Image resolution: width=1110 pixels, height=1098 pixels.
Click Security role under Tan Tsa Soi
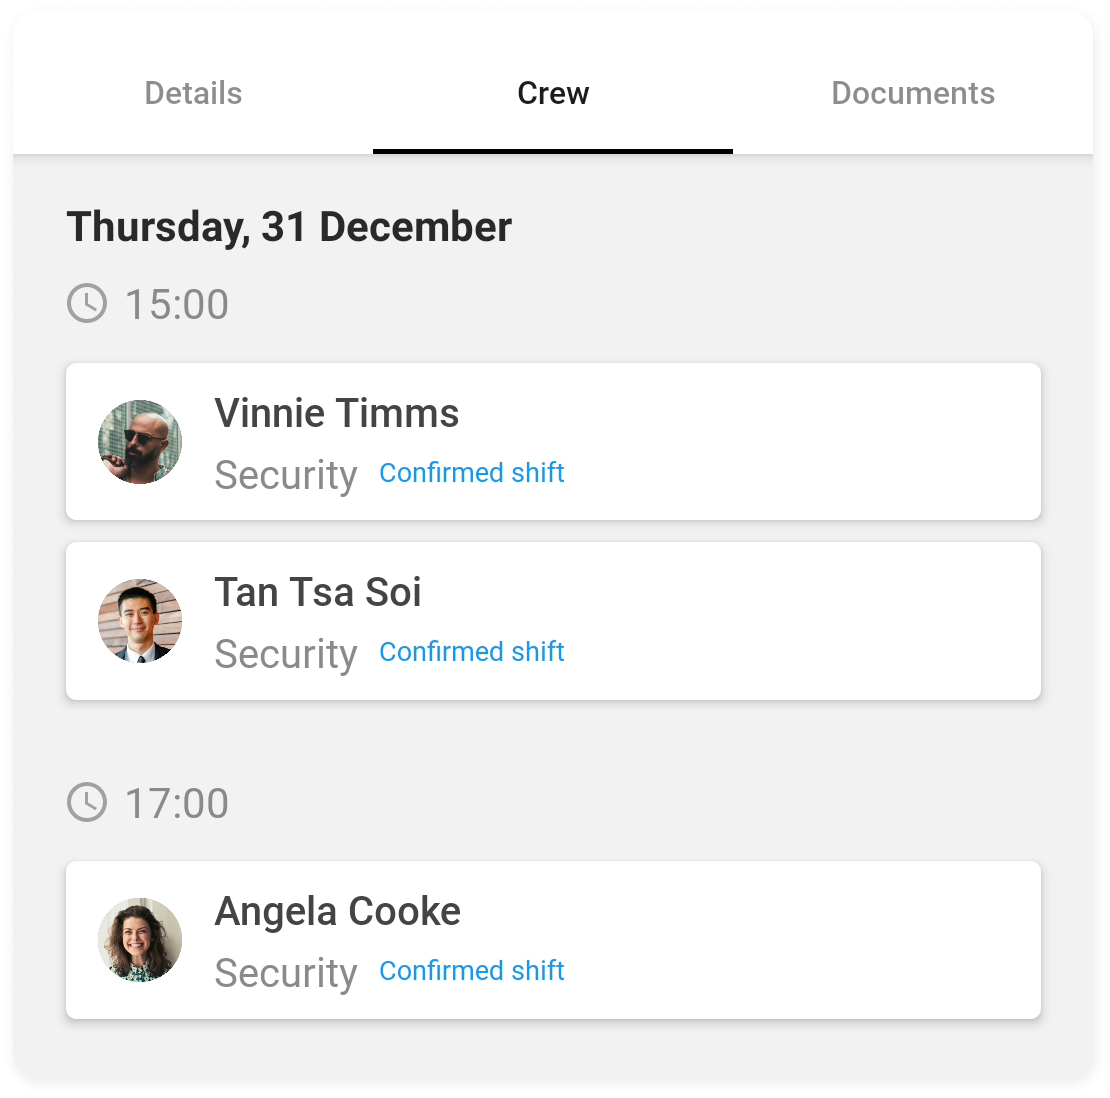[x=286, y=654]
